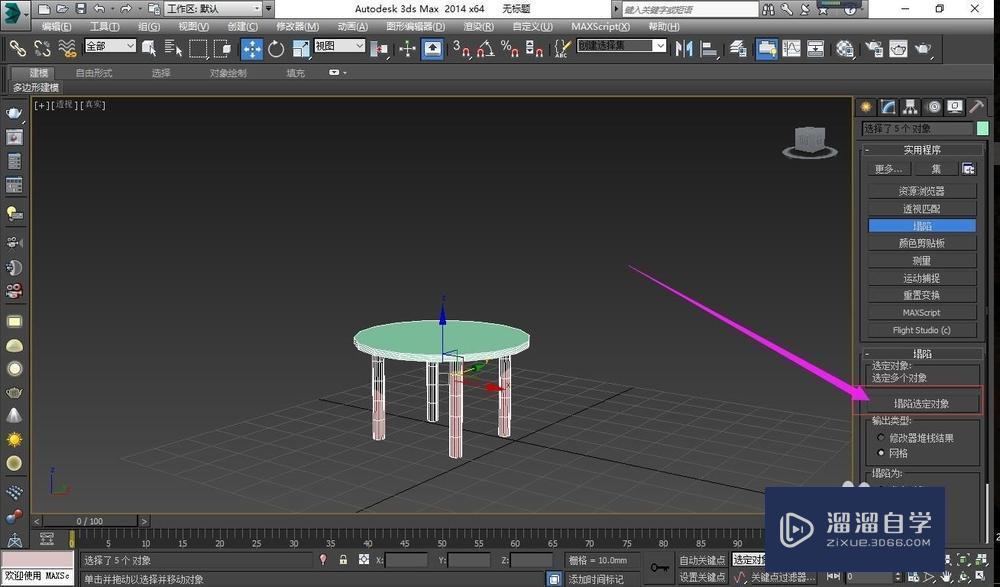
Task: Toggle the 自动关键点 Auto Key mode
Action: pyautogui.click(x=700, y=560)
